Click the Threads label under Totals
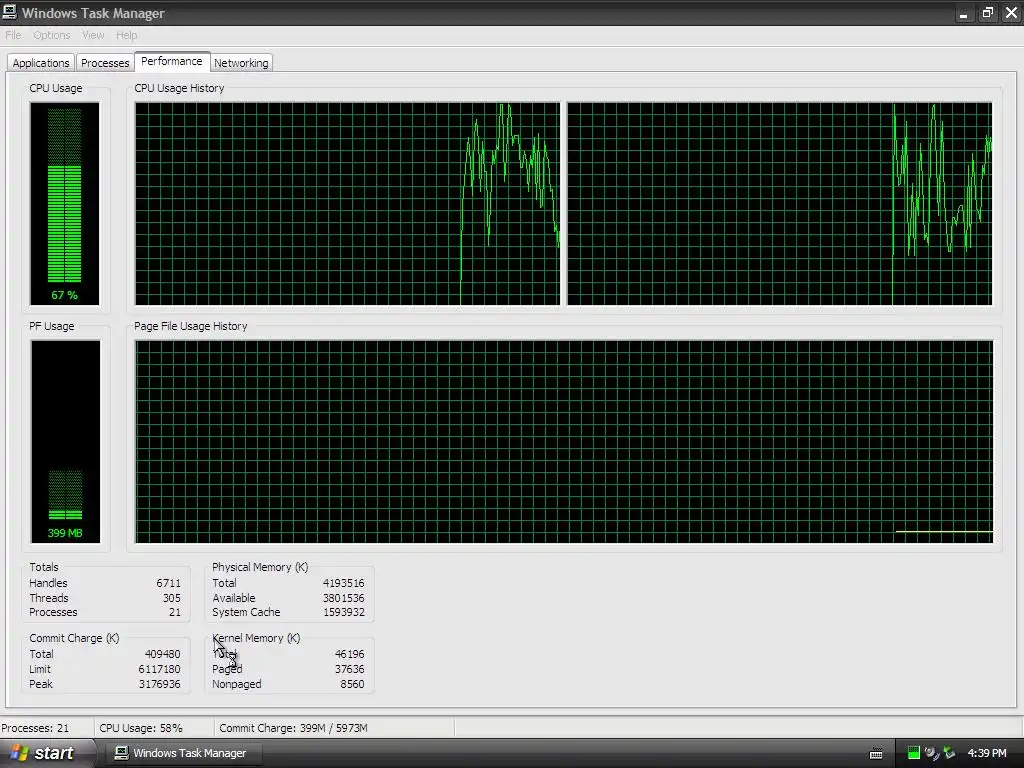Image resolution: width=1024 pixels, height=768 pixels. [48, 598]
